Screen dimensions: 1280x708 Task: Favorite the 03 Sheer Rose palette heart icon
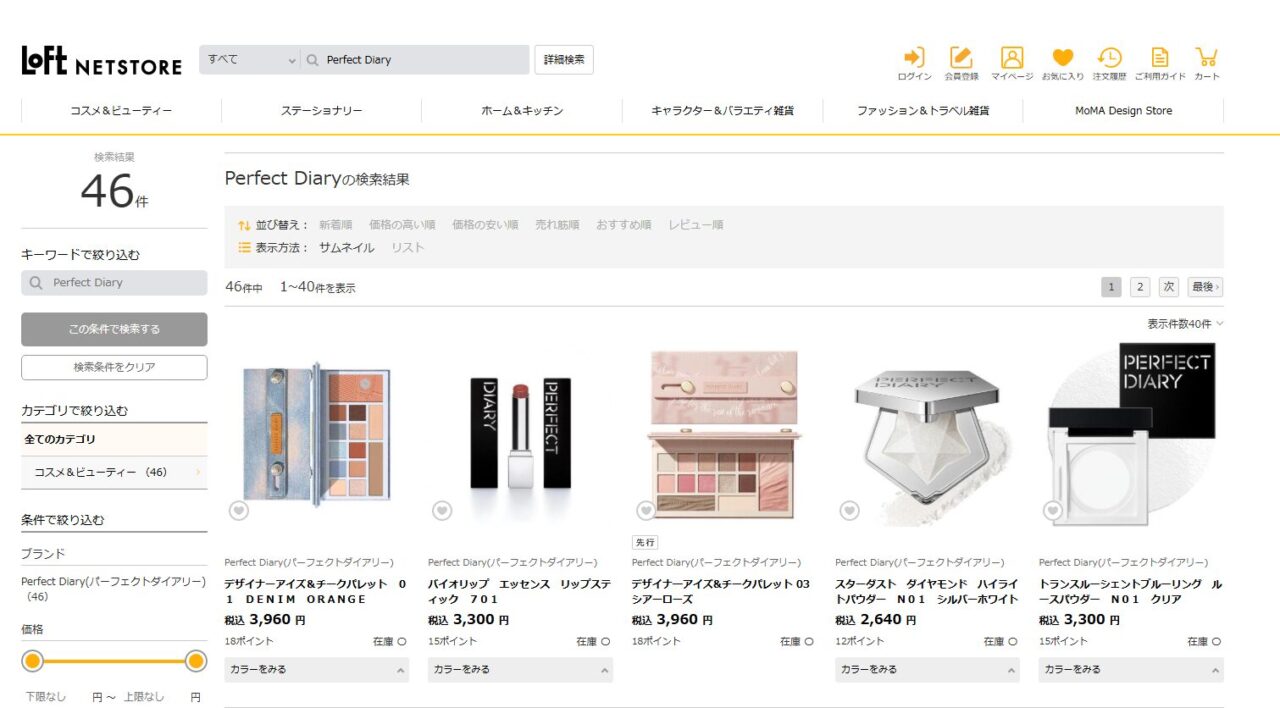(646, 511)
